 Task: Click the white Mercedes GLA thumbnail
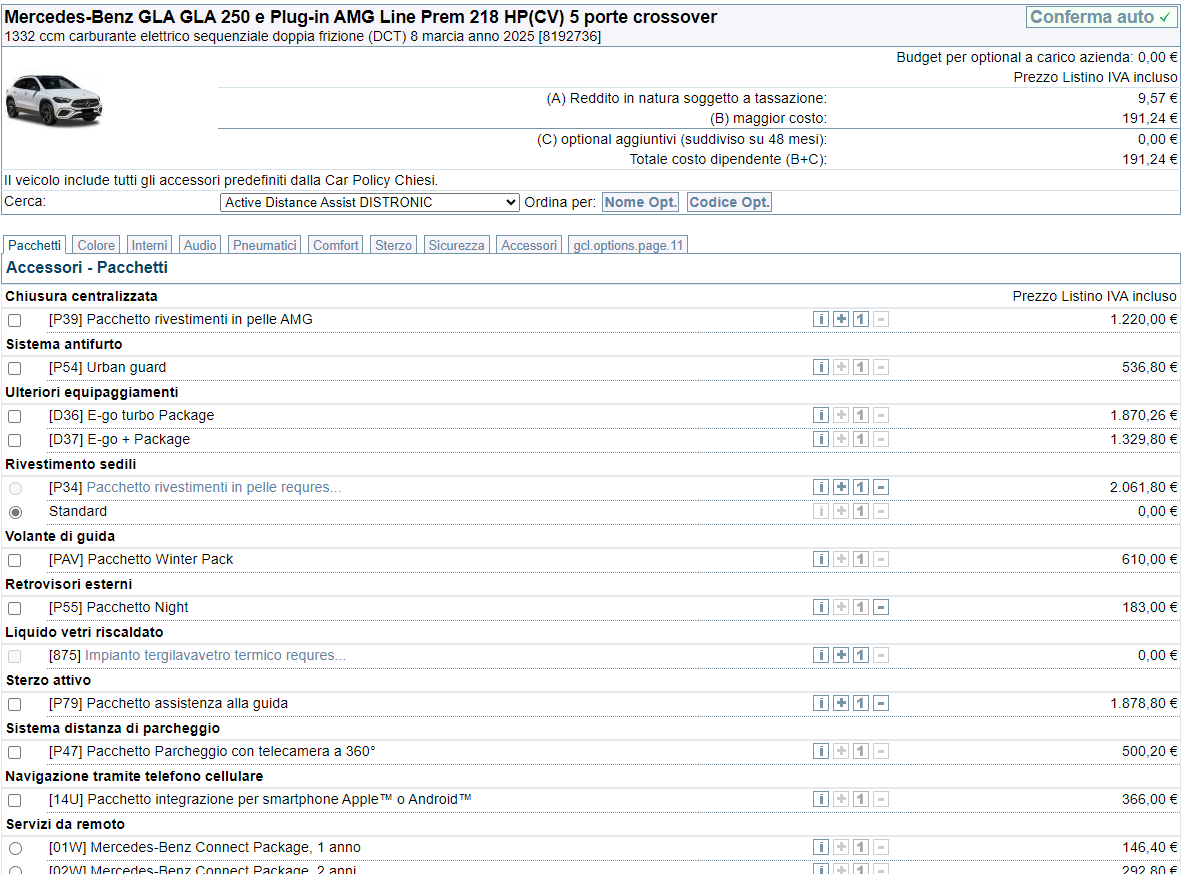tap(54, 100)
